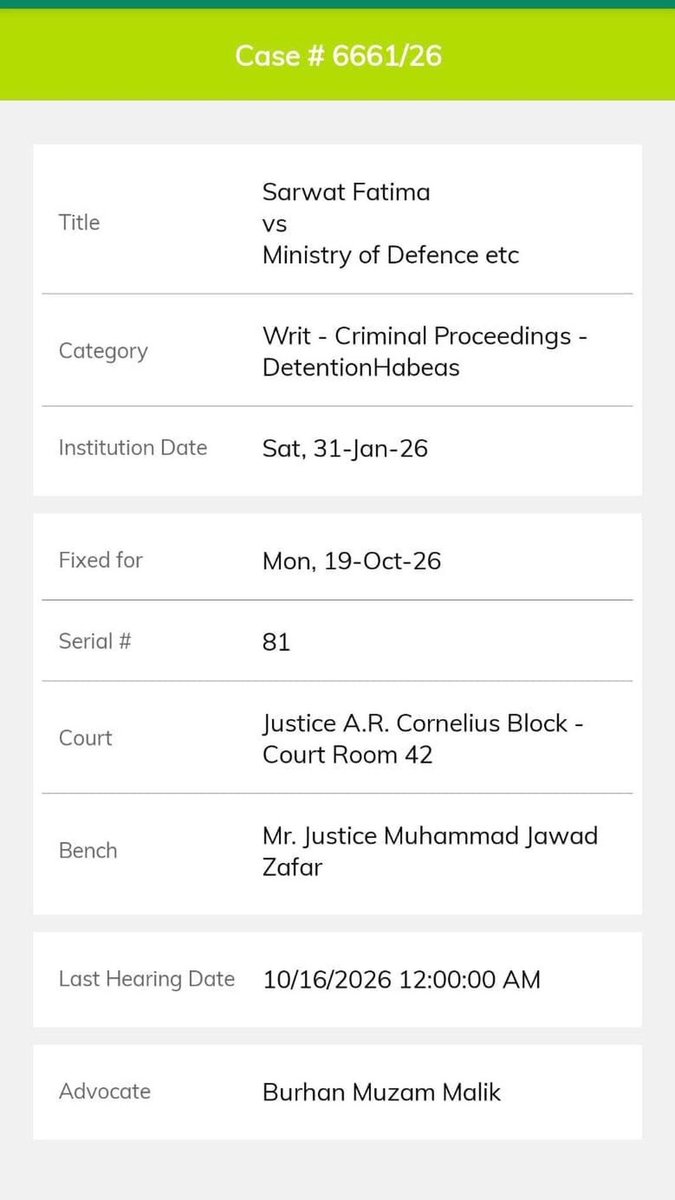Select the Serial # label

click(95, 641)
